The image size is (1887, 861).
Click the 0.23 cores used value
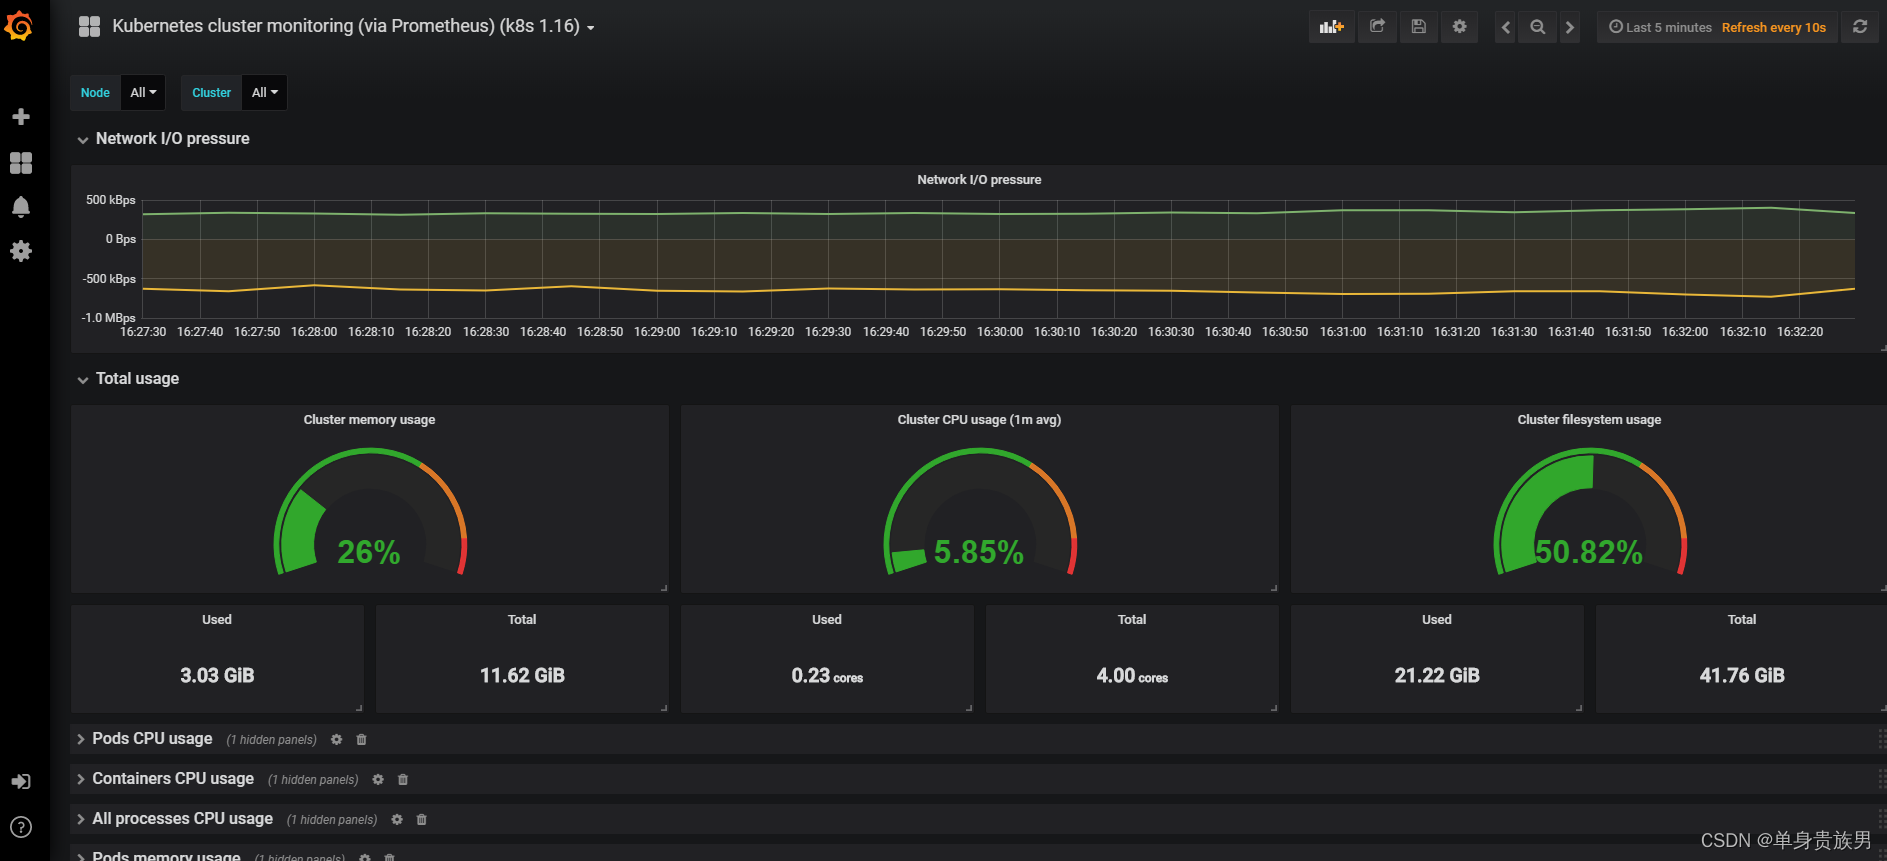(827, 676)
